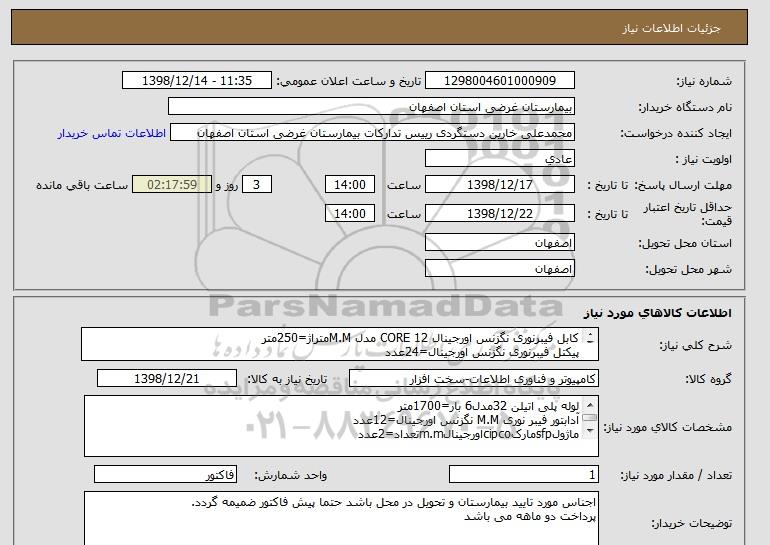The width and height of the screenshot is (770, 545).
Task: Select the public announcement date field 1398/12/14 - 11:35
Action: point(196,81)
